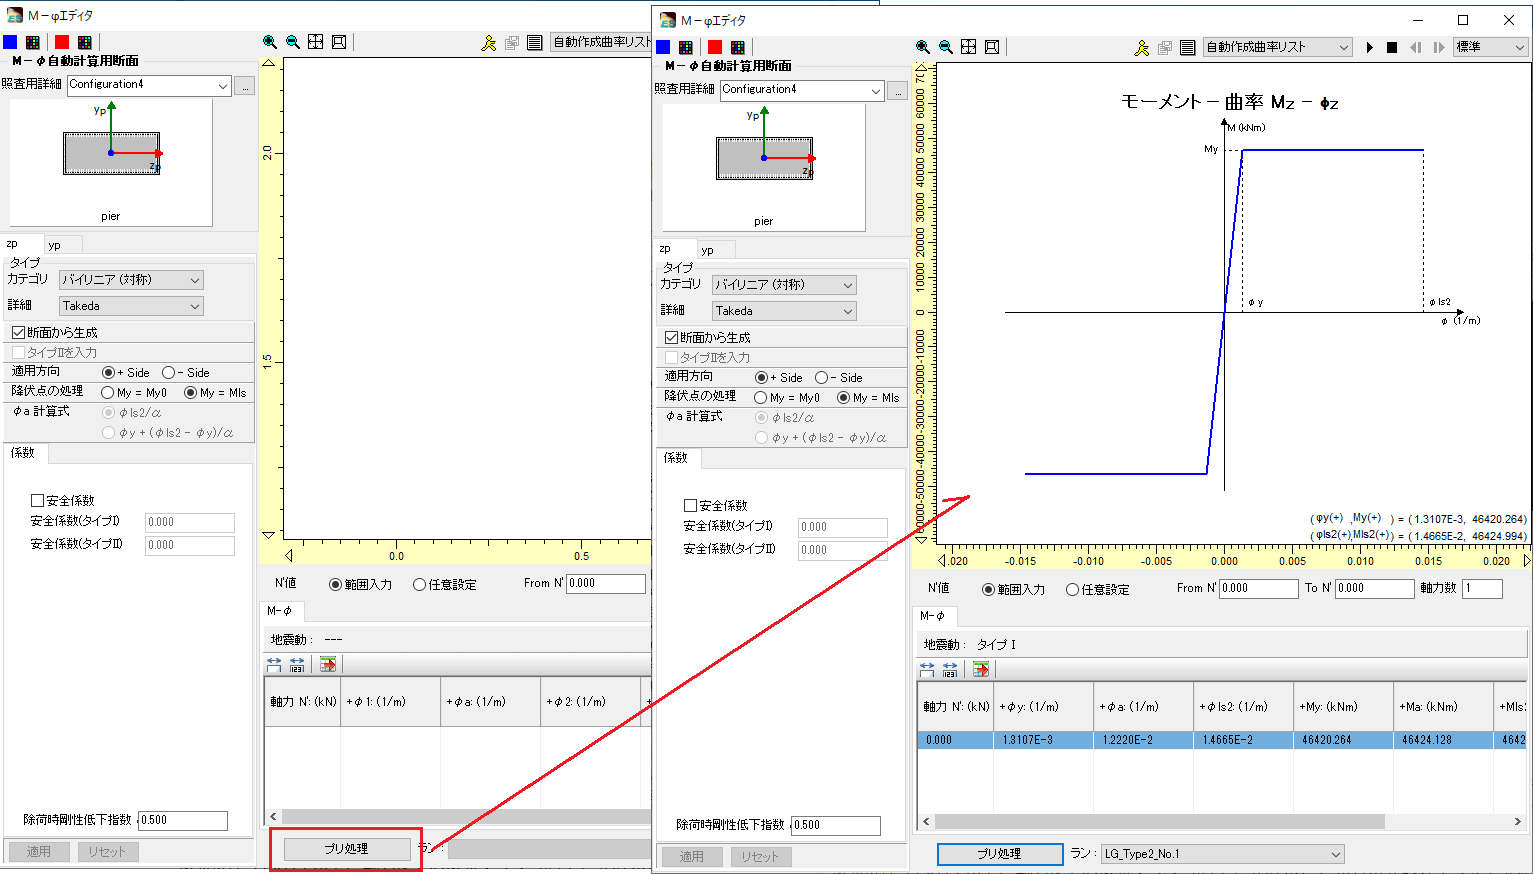Screen dimensions: 1534x874
Task: Click multicolor grid icon beside red swatch, right window
Action: pos(738,47)
